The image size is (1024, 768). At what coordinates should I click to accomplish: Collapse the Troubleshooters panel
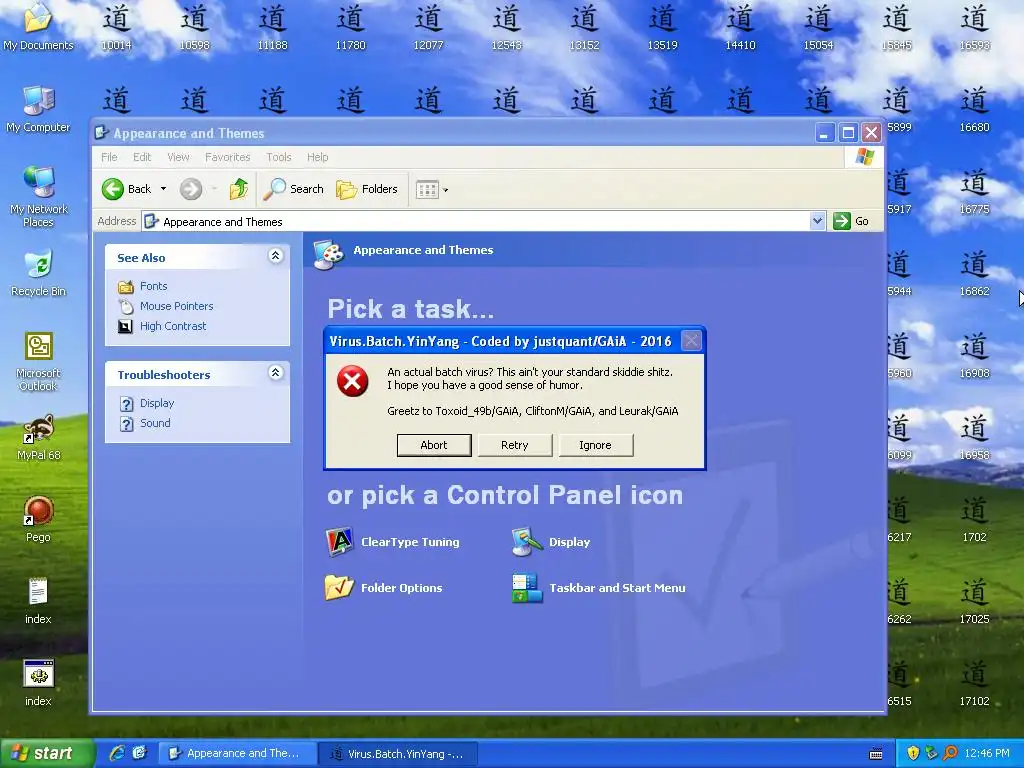coord(276,373)
